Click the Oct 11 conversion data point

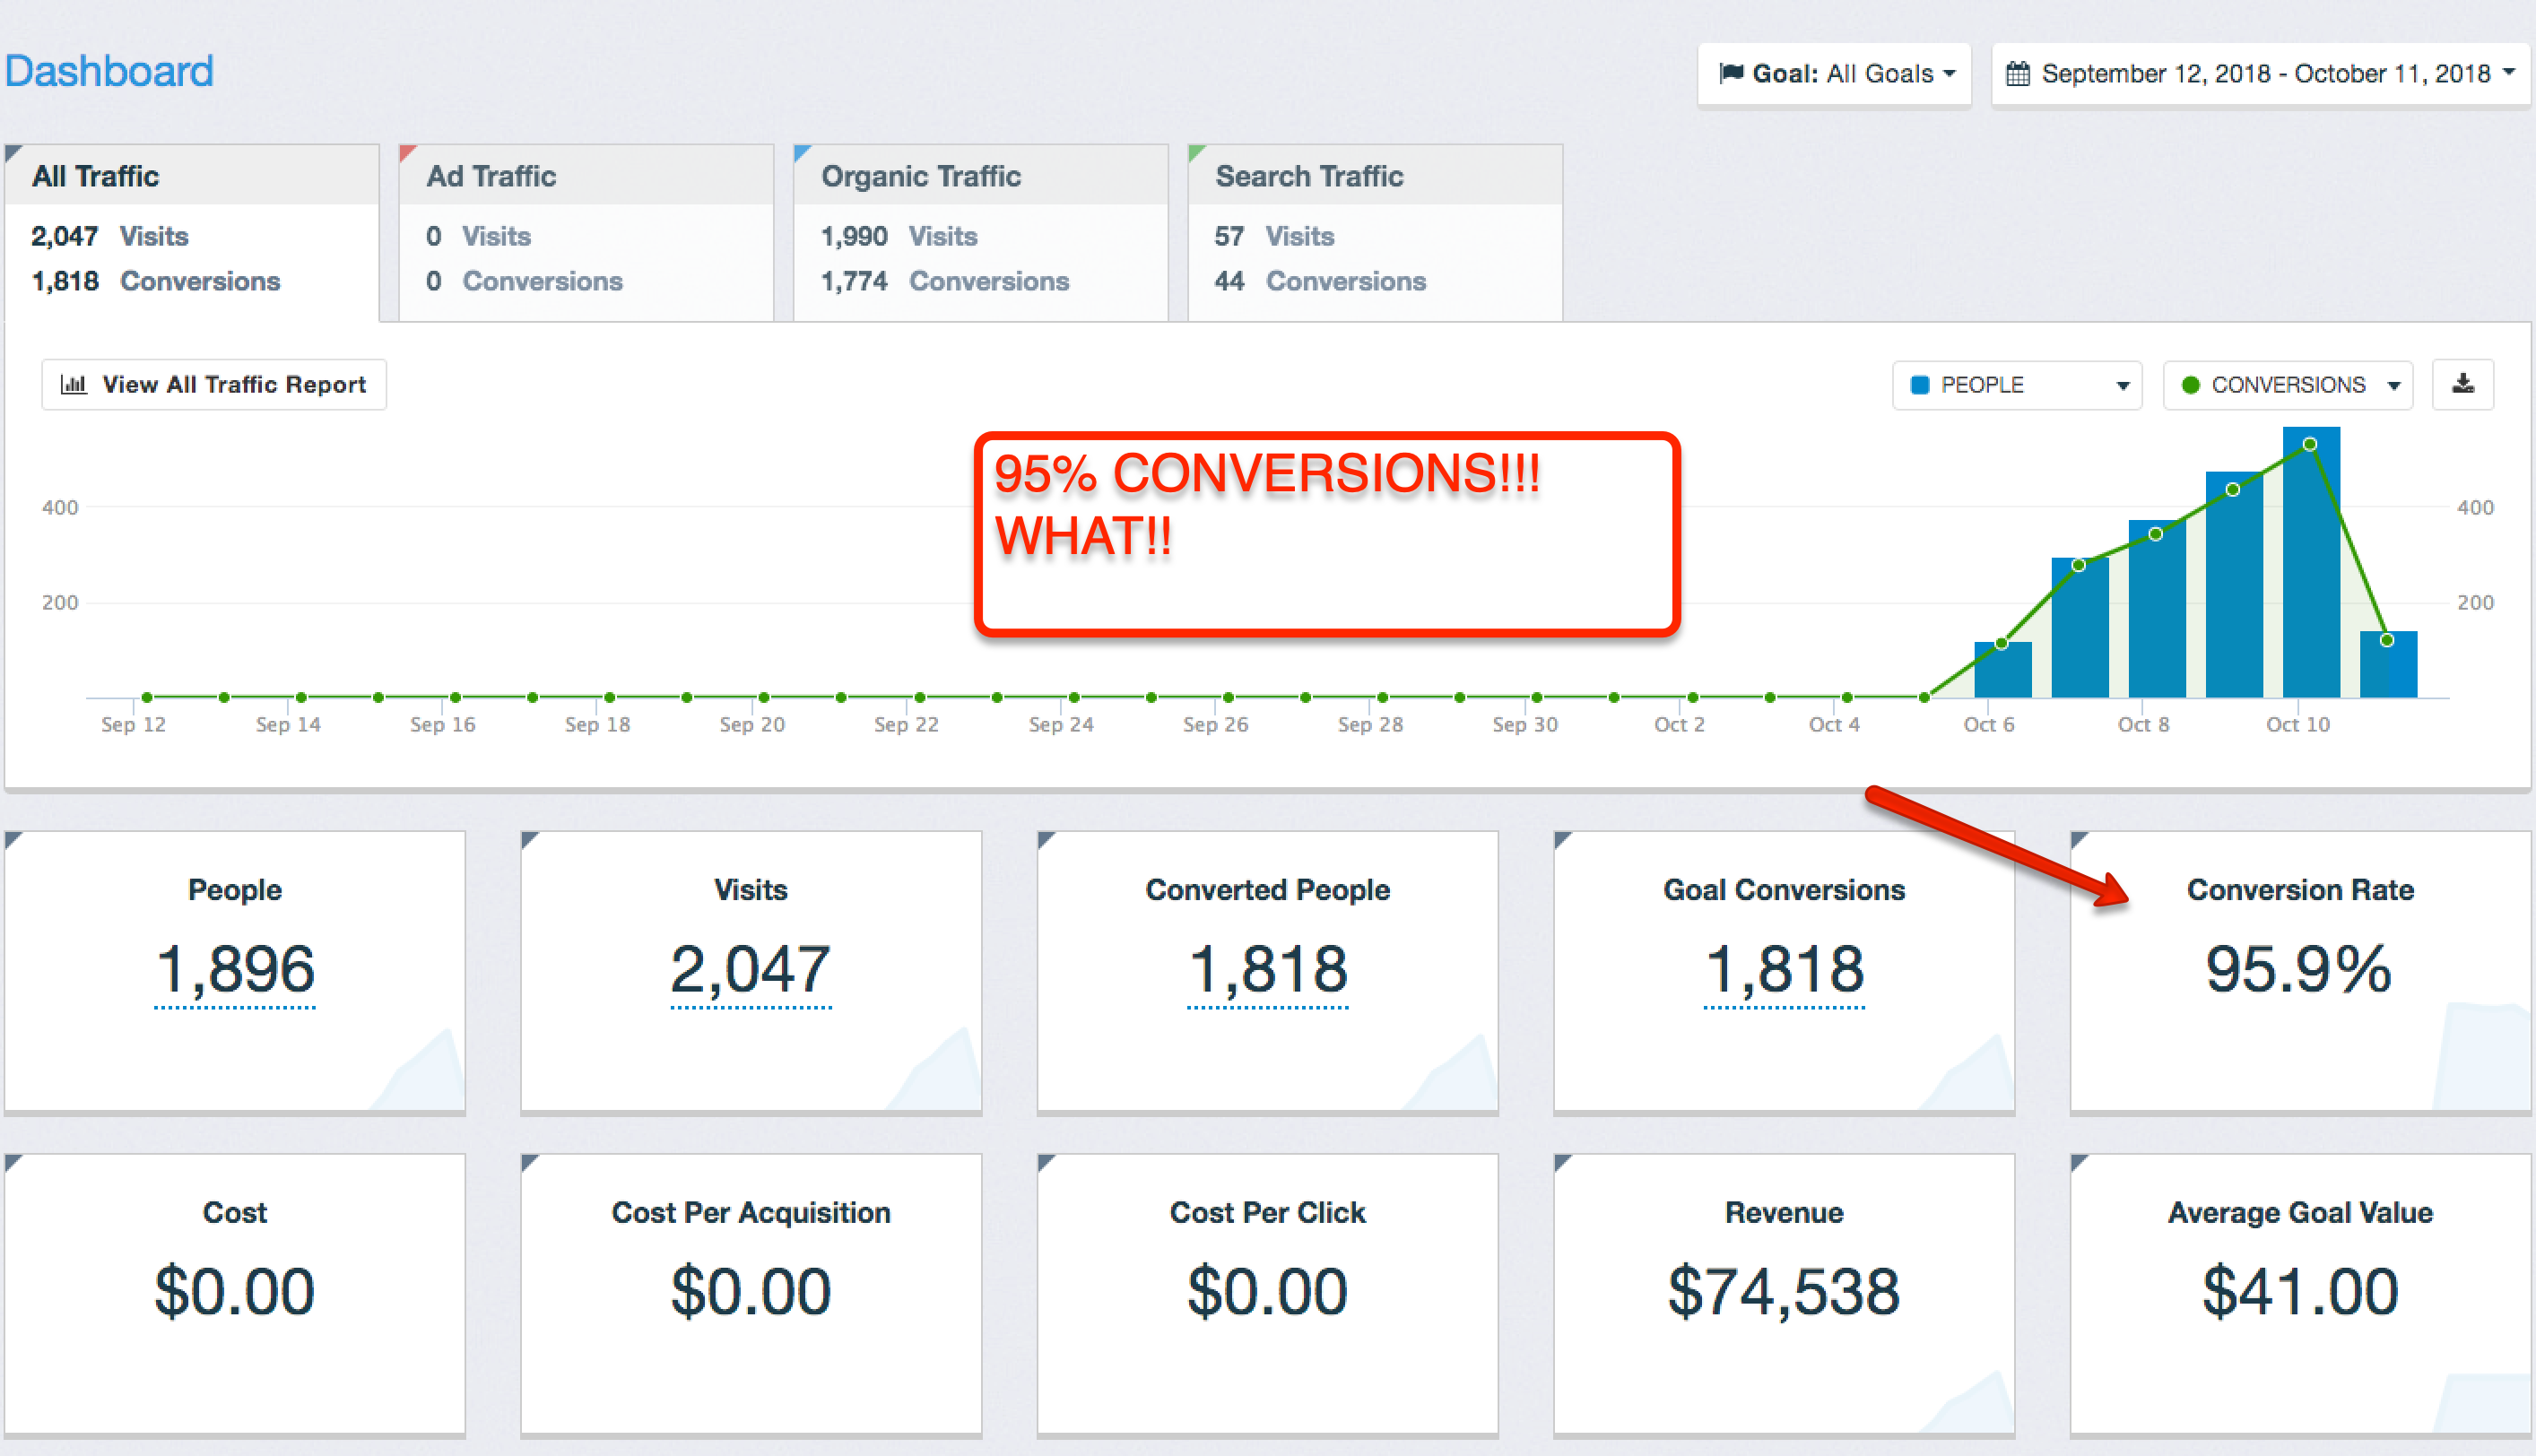click(x=2387, y=640)
